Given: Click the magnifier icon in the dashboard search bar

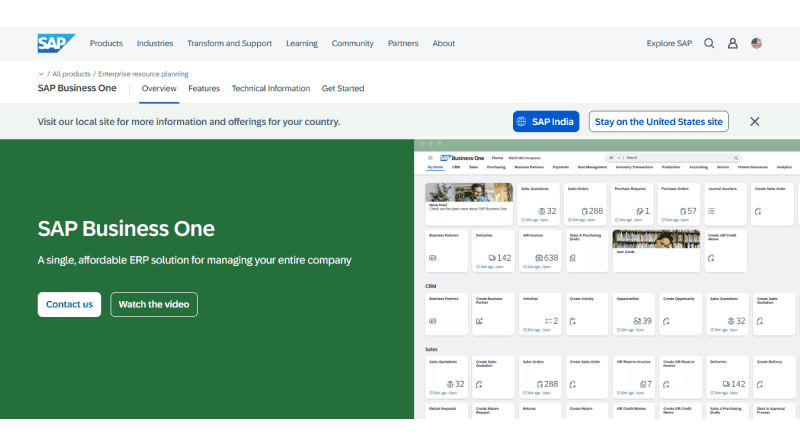Looking at the screenshot, I should pos(736,158).
